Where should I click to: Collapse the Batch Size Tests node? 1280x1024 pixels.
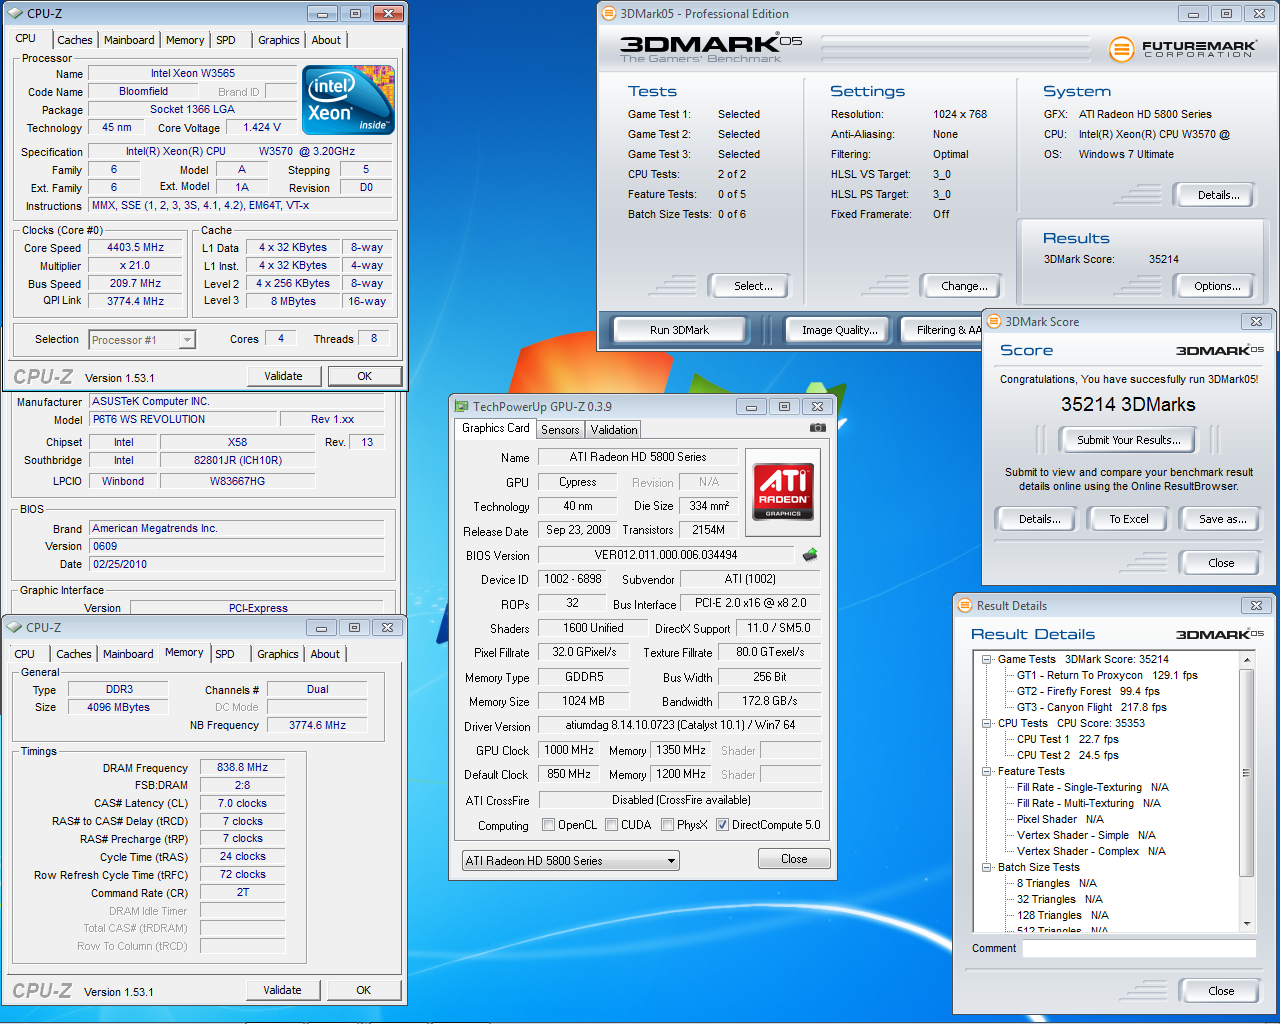pyautogui.click(x=987, y=867)
